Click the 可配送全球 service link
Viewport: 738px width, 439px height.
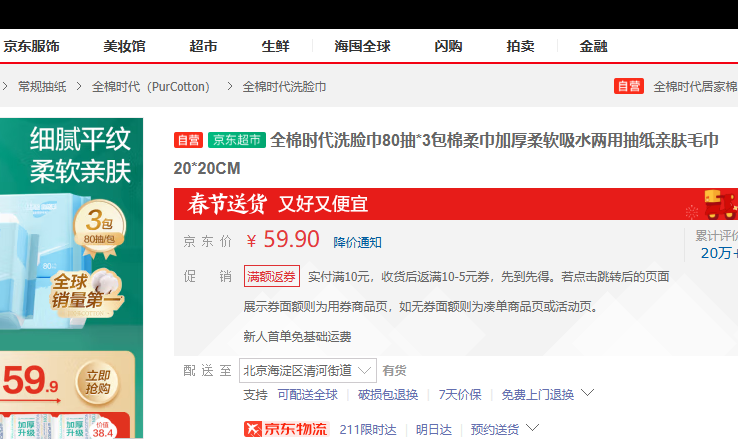[307, 394]
